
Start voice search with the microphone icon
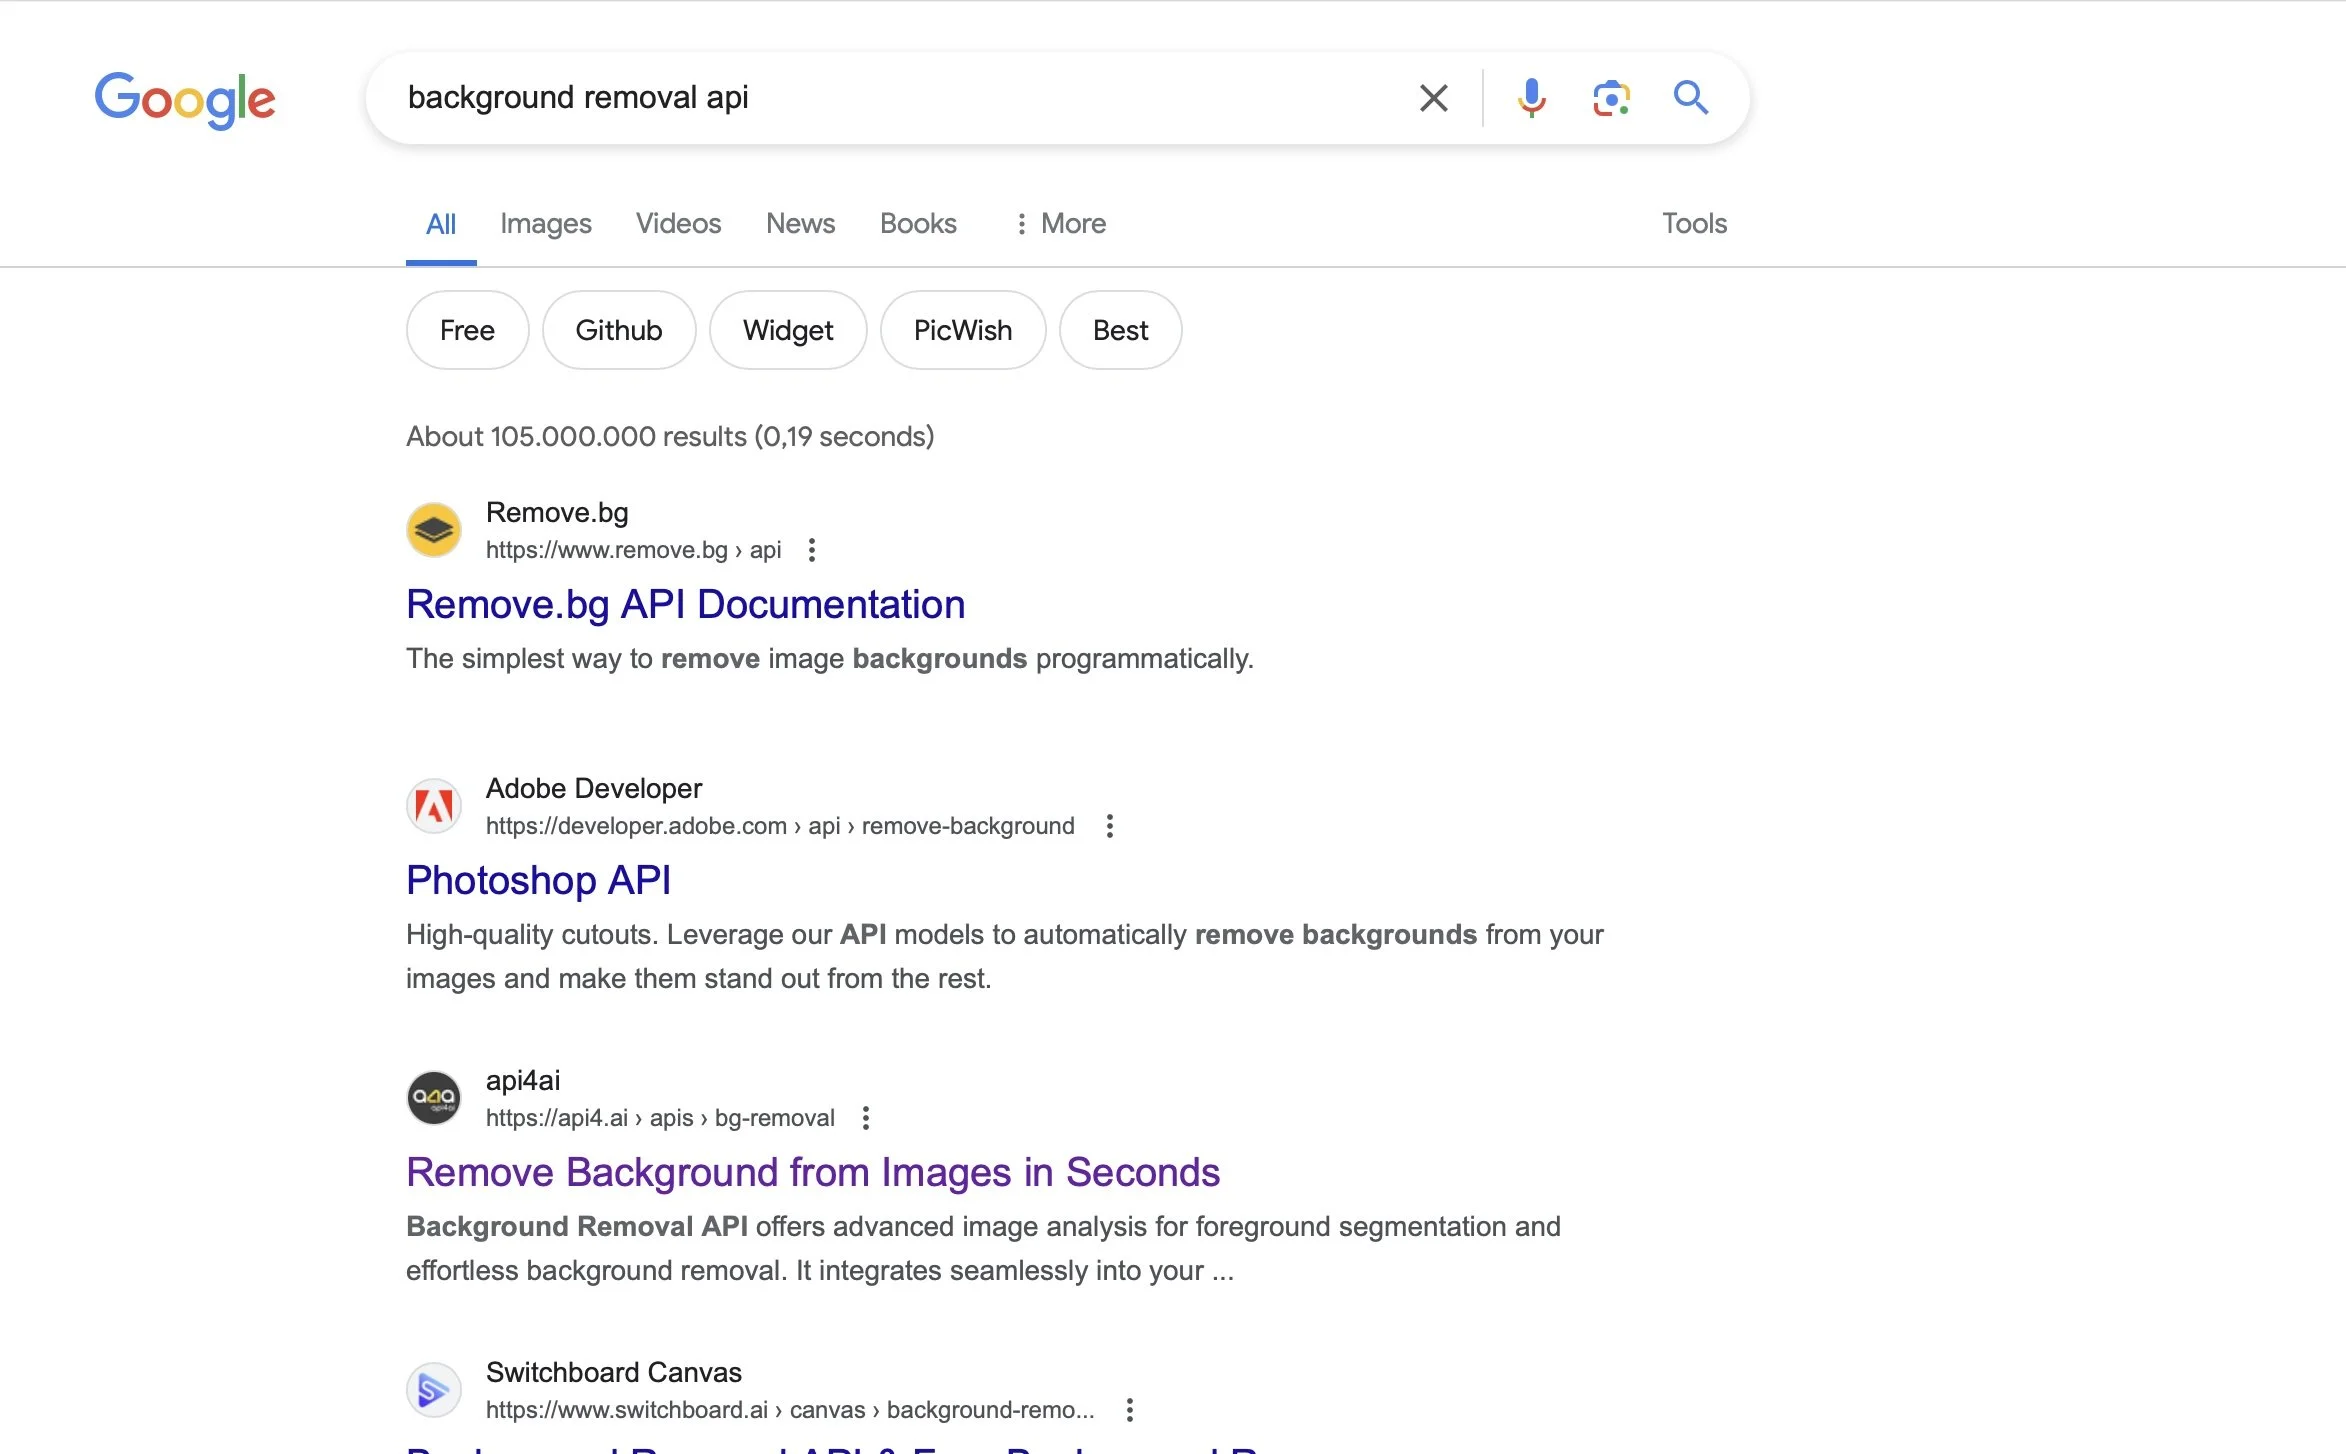[x=1529, y=98]
